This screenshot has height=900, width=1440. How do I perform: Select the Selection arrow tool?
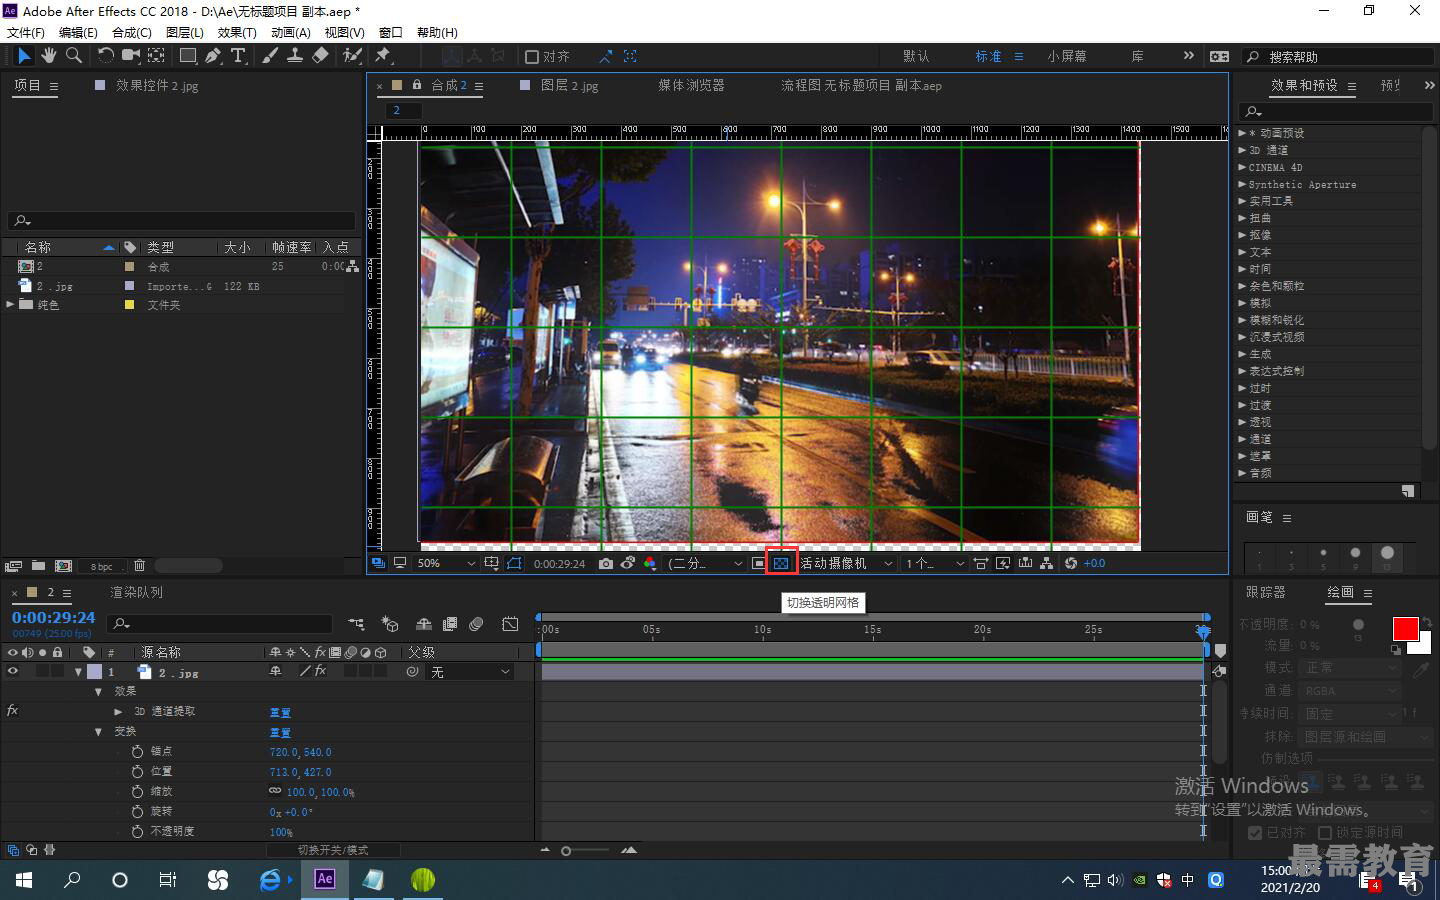[x=24, y=56]
